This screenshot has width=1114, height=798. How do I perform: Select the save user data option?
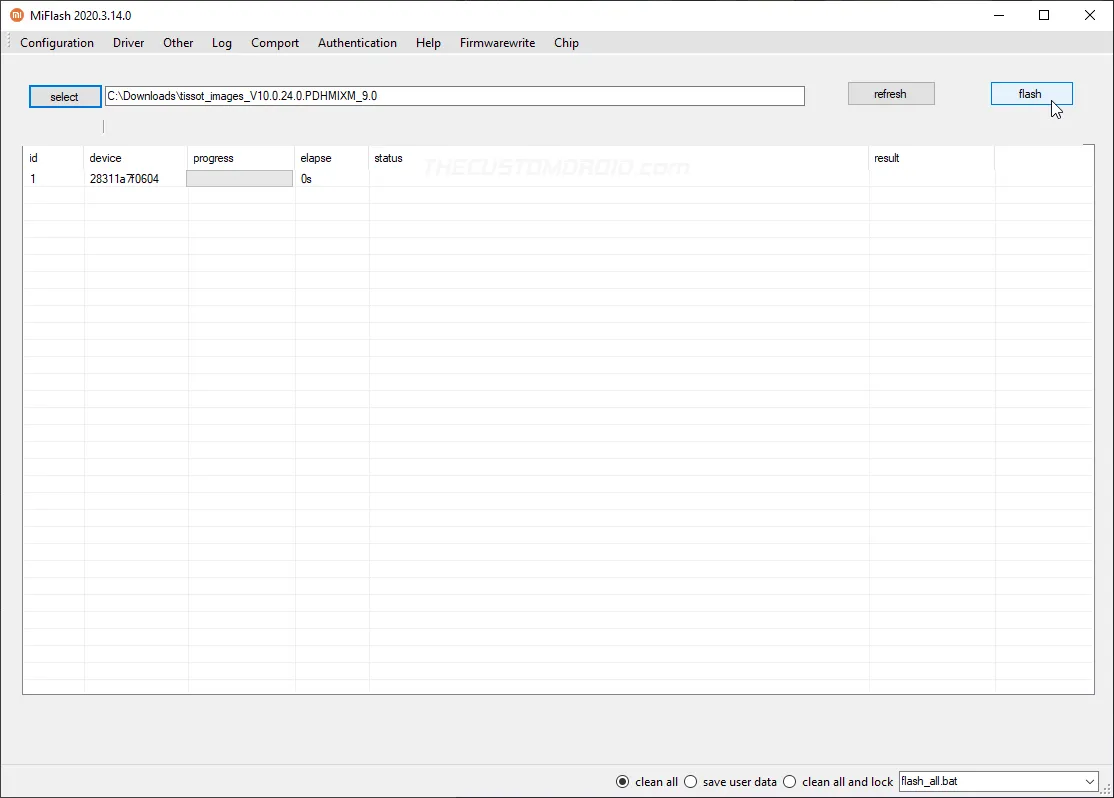point(690,781)
